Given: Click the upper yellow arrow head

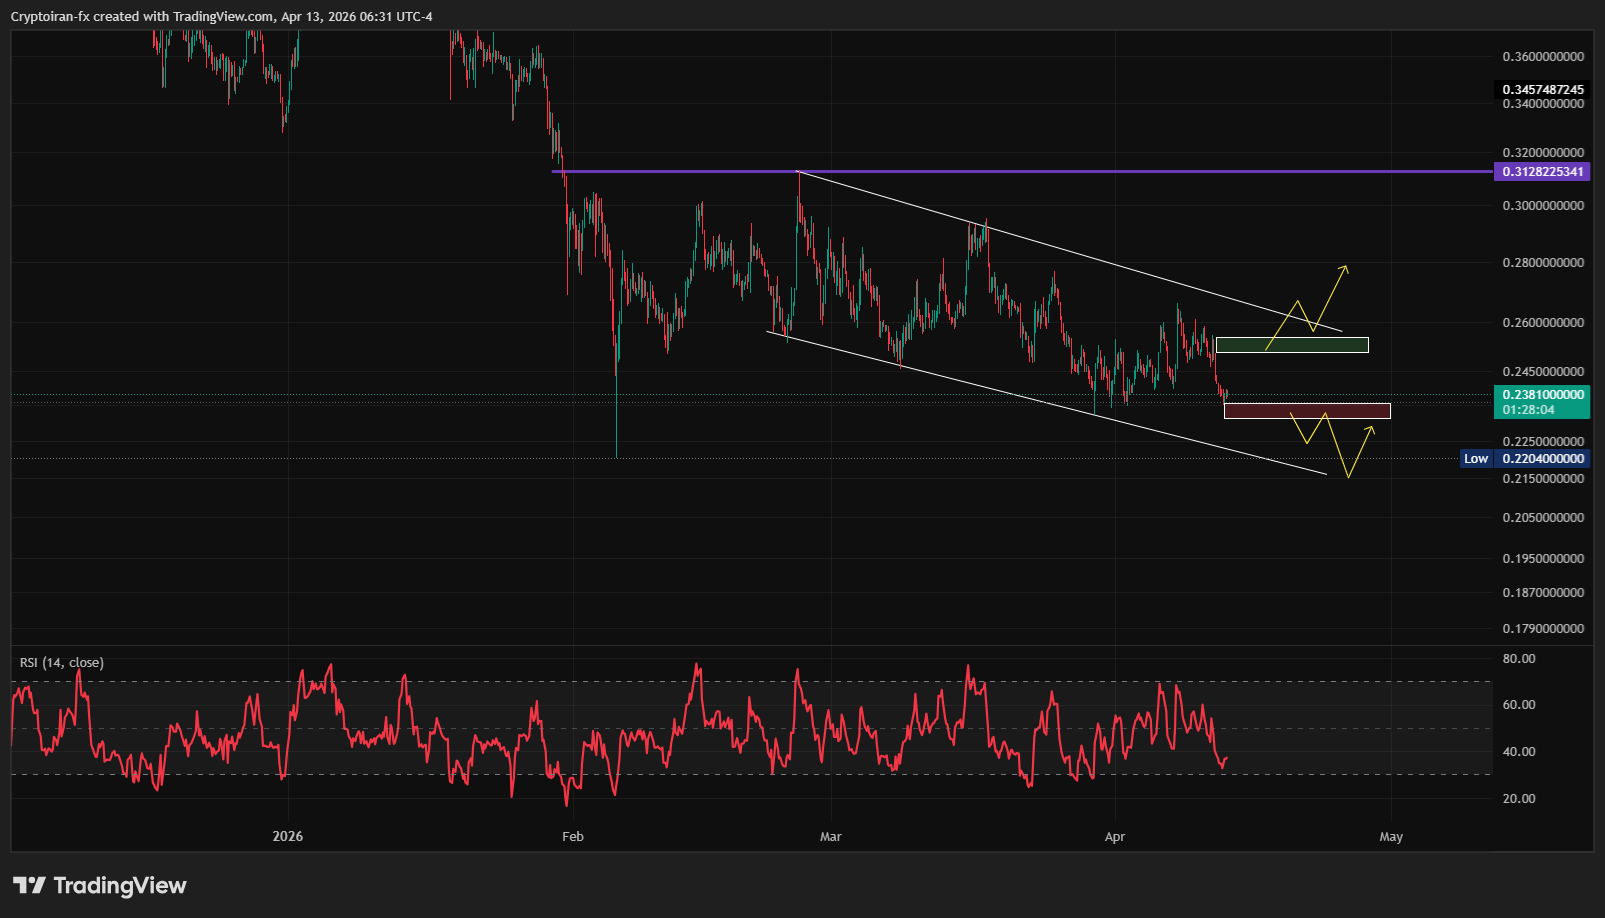Looking at the screenshot, I should (1345, 268).
